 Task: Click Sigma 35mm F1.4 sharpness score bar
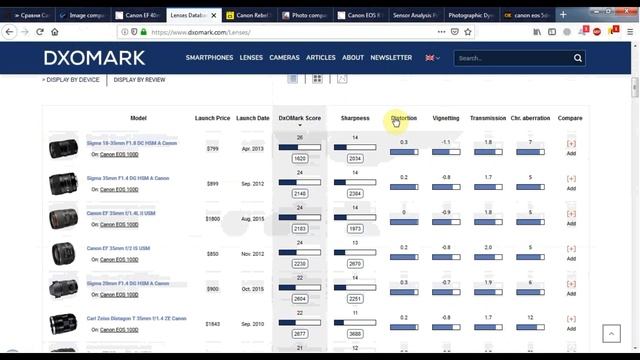pos(355,182)
